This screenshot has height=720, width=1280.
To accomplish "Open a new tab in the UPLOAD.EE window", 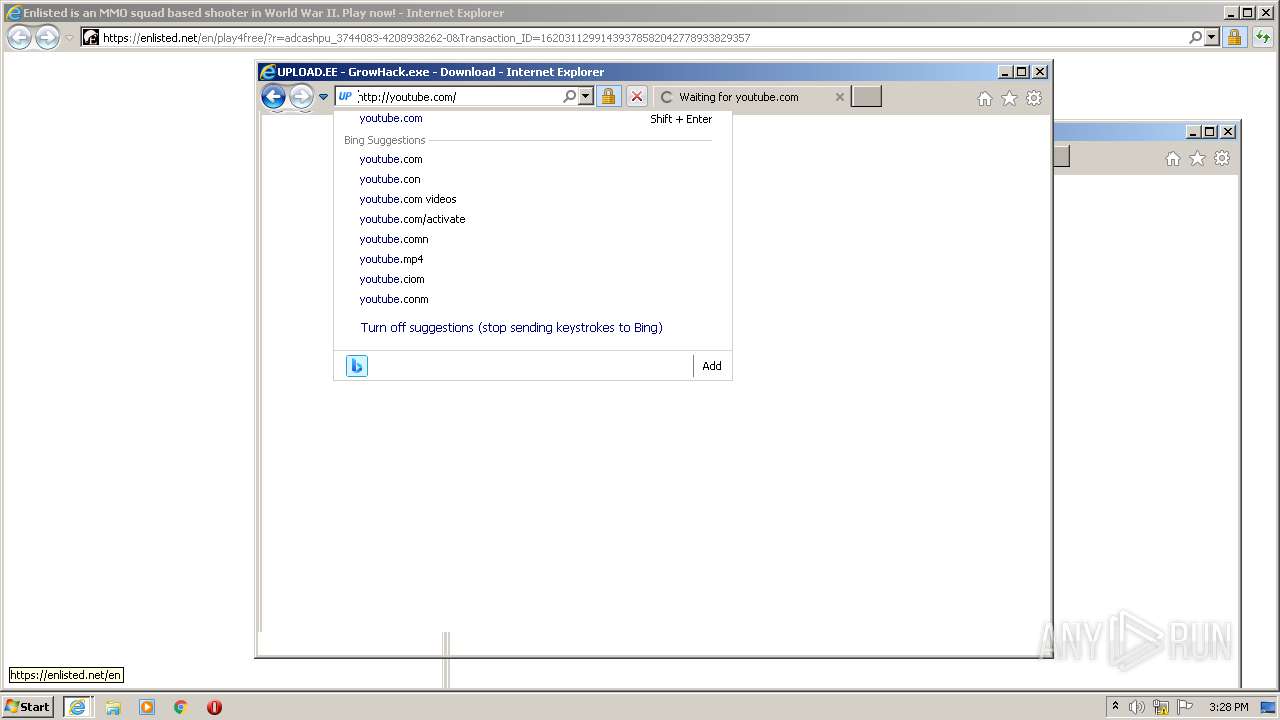I will click(x=866, y=97).
